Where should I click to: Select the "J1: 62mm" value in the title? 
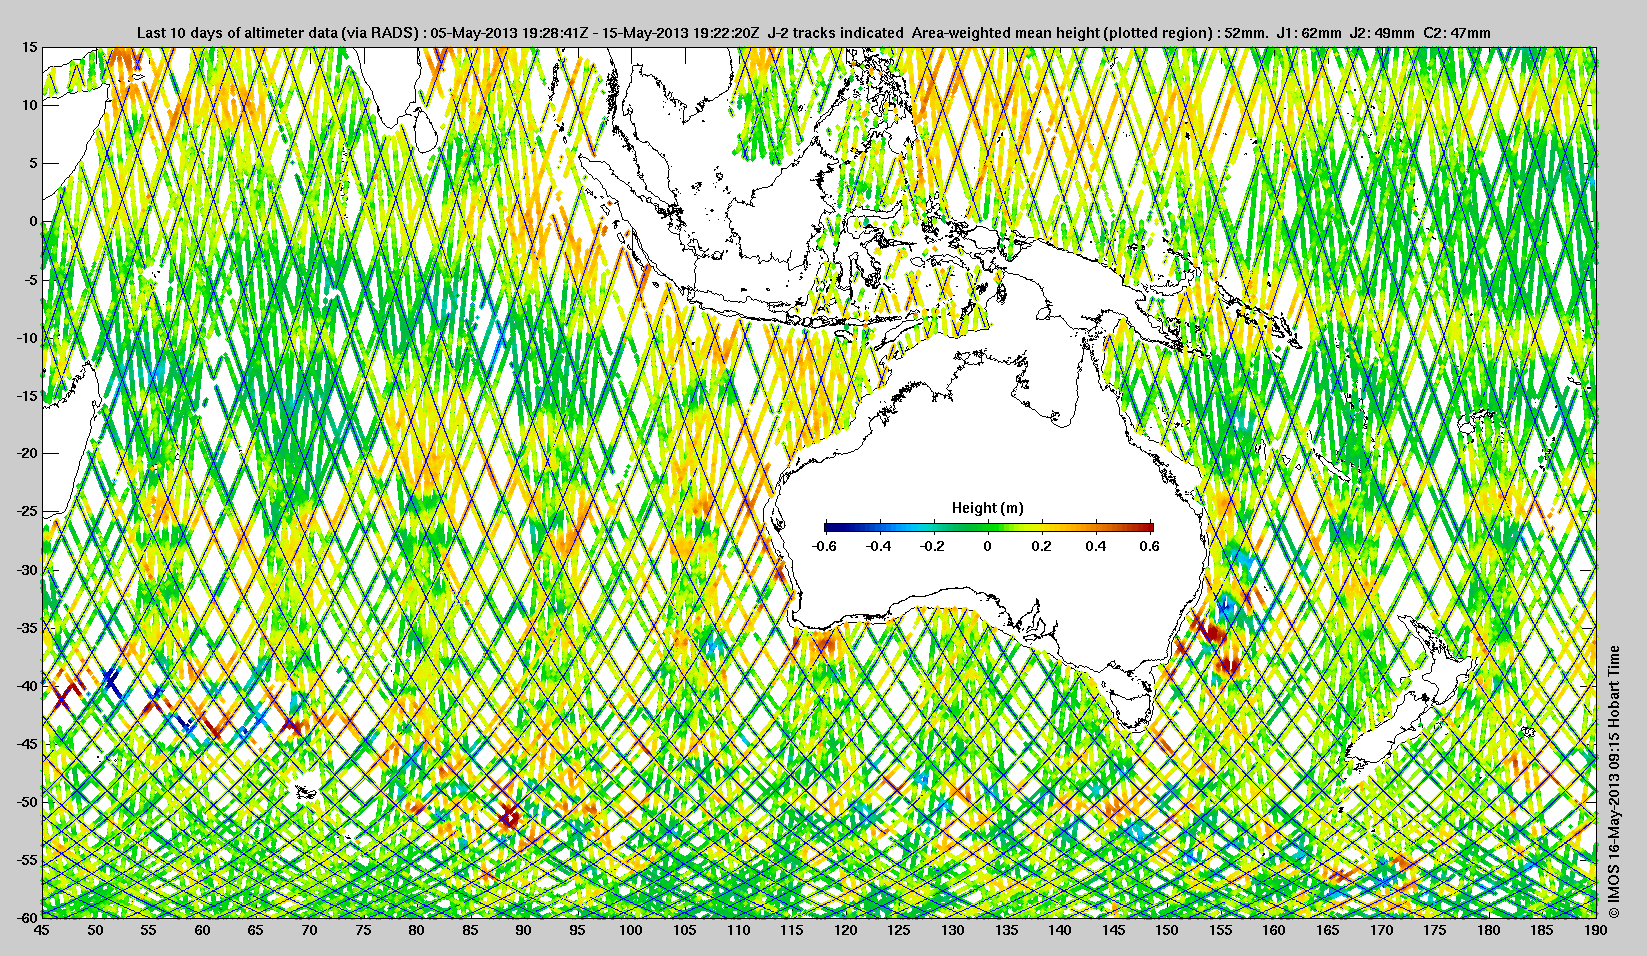click(x=1309, y=33)
